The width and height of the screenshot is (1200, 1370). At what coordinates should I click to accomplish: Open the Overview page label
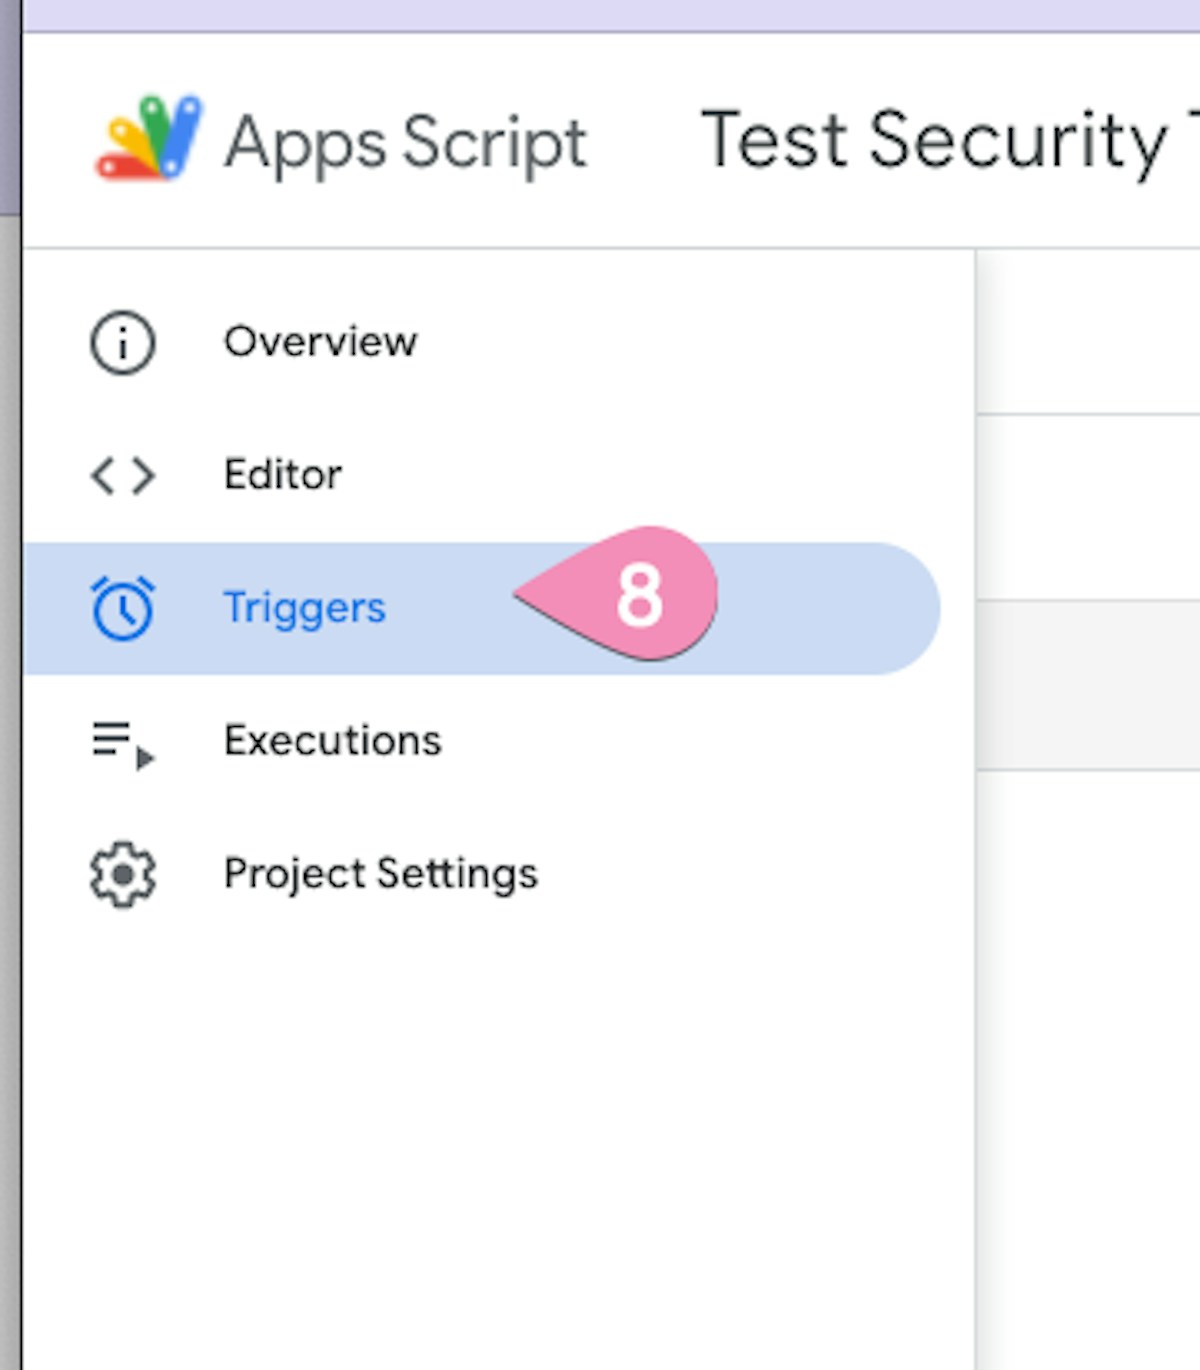click(320, 342)
